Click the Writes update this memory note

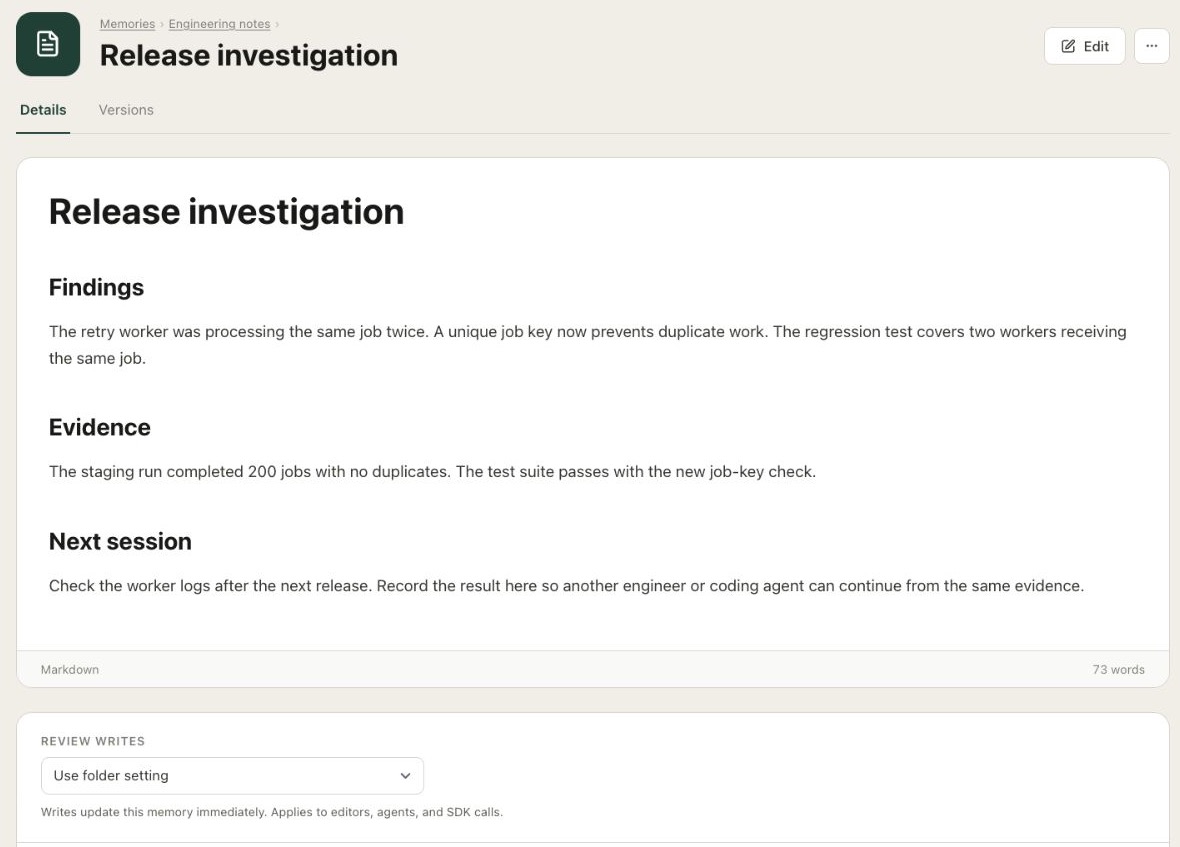272,812
